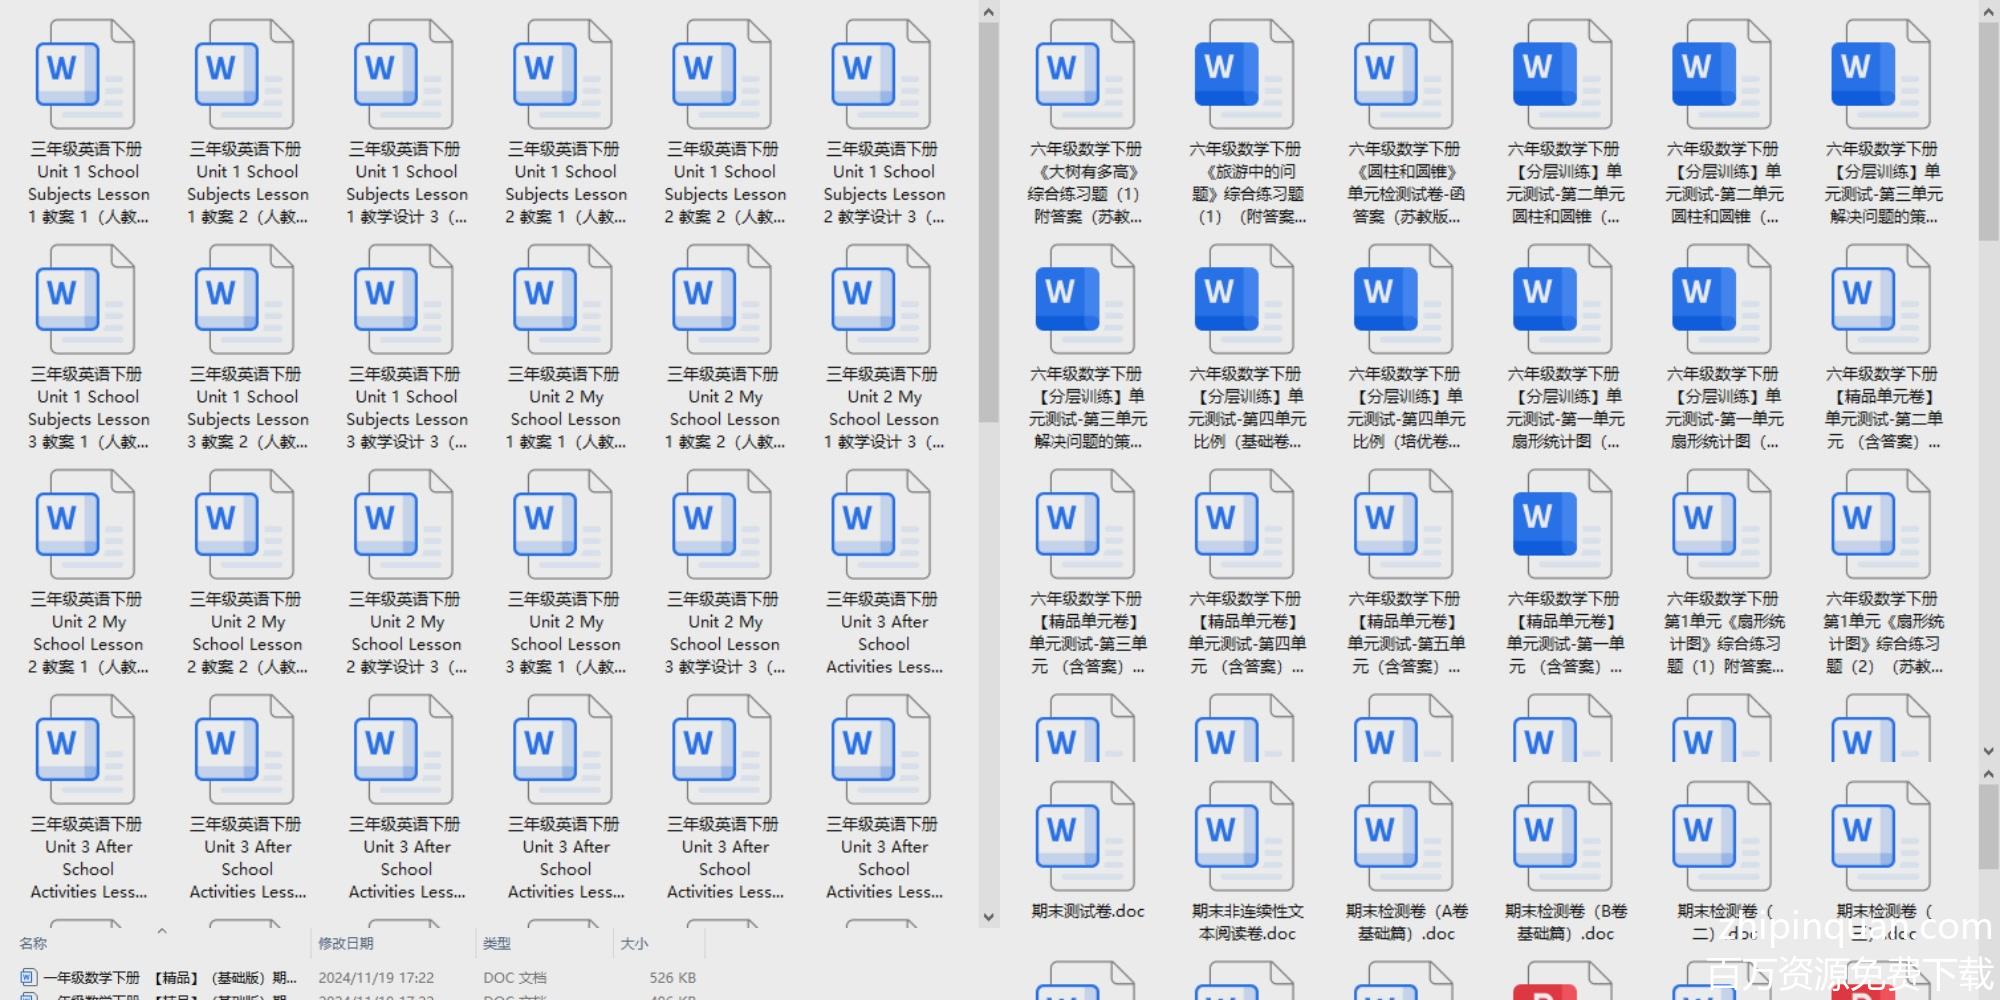The image size is (2000, 1000).
Task: Click file icon for My School Lesson 1 教案 2
Action: pyautogui.click(x=721, y=300)
